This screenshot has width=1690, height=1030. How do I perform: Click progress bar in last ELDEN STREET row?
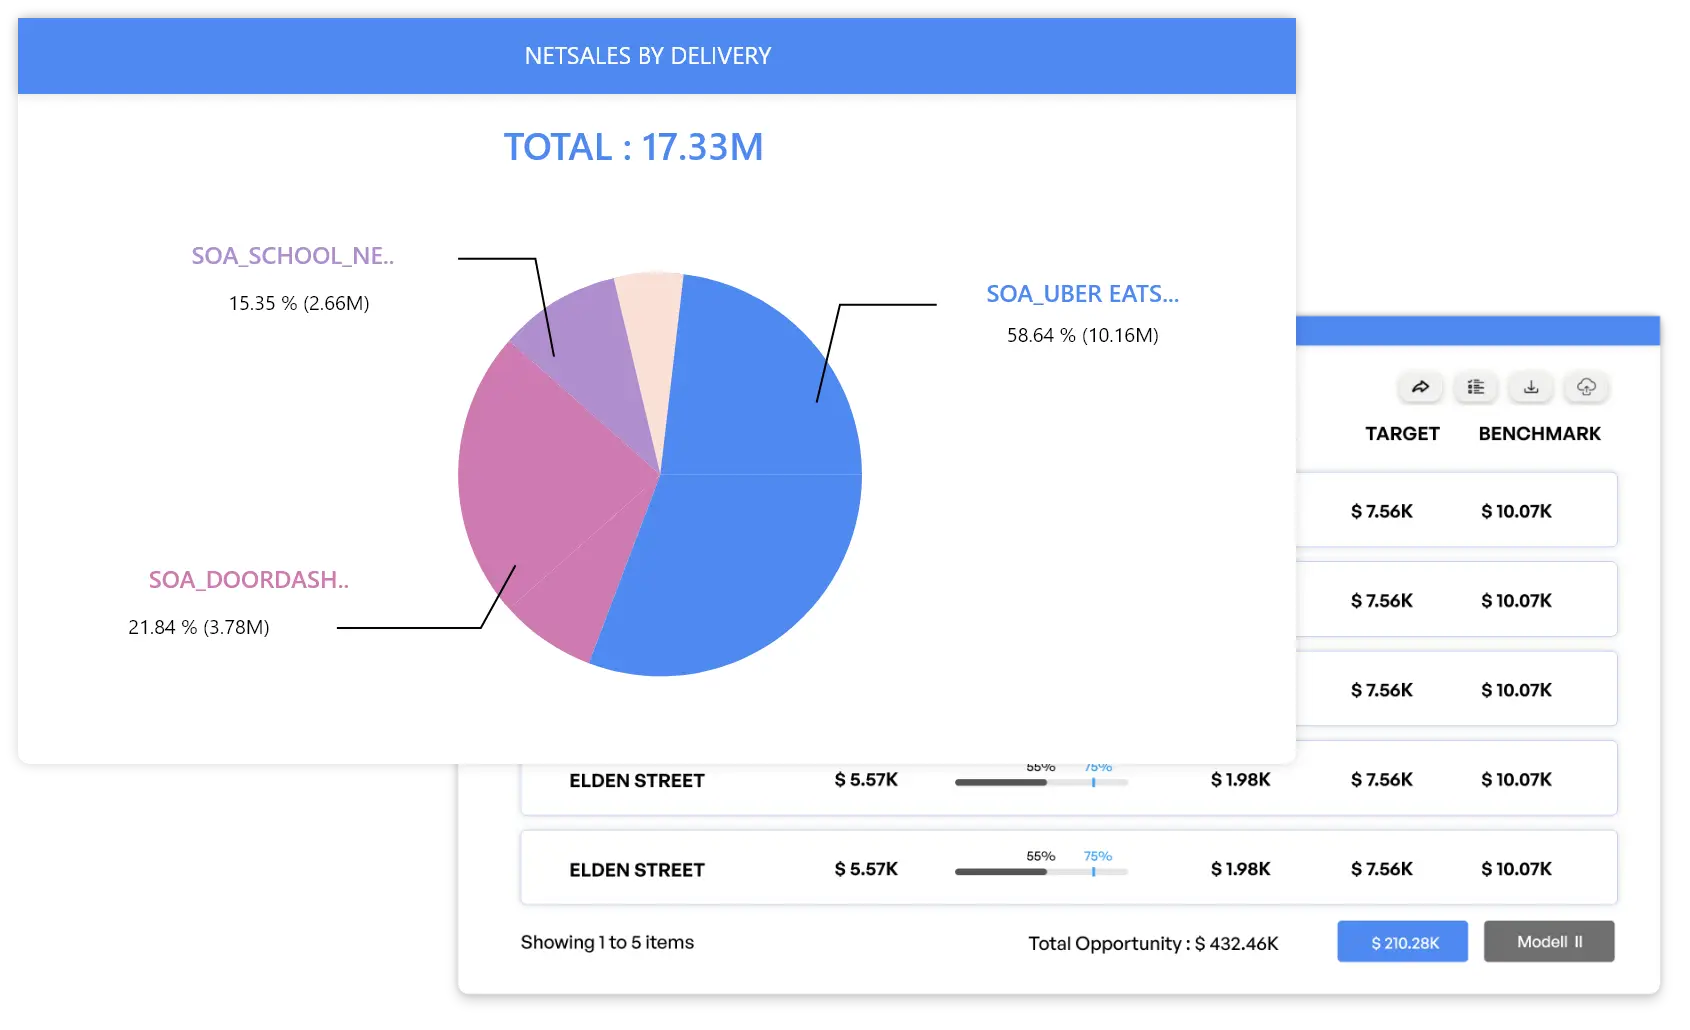(1041, 872)
